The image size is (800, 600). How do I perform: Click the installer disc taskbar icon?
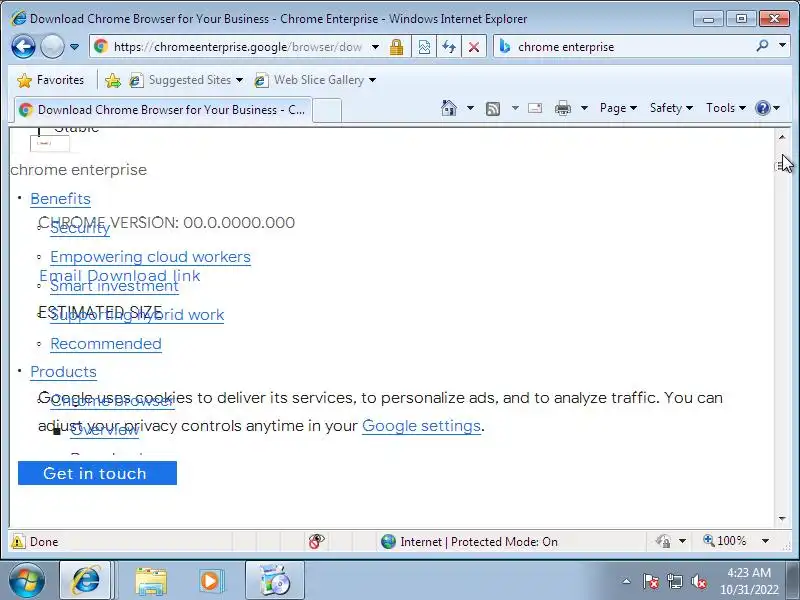coord(274,581)
